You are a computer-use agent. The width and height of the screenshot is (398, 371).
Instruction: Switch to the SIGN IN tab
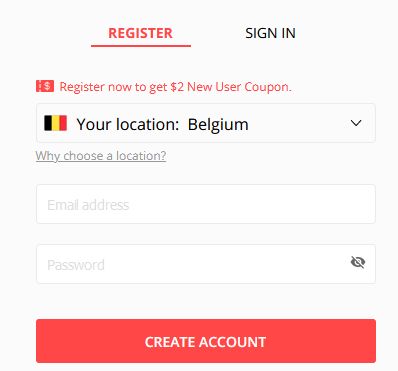pos(270,33)
